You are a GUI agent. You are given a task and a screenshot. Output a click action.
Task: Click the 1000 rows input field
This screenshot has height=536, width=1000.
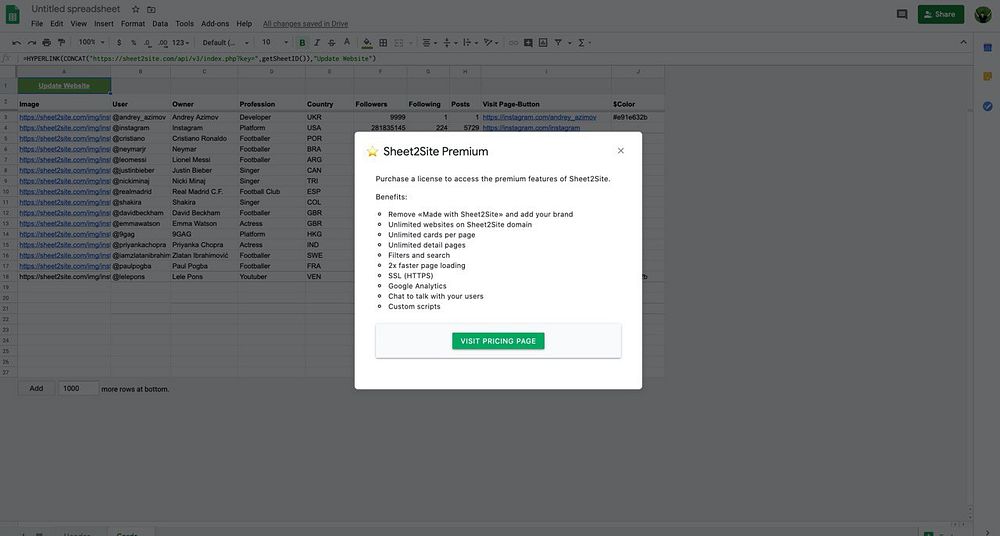tap(78, 388)
